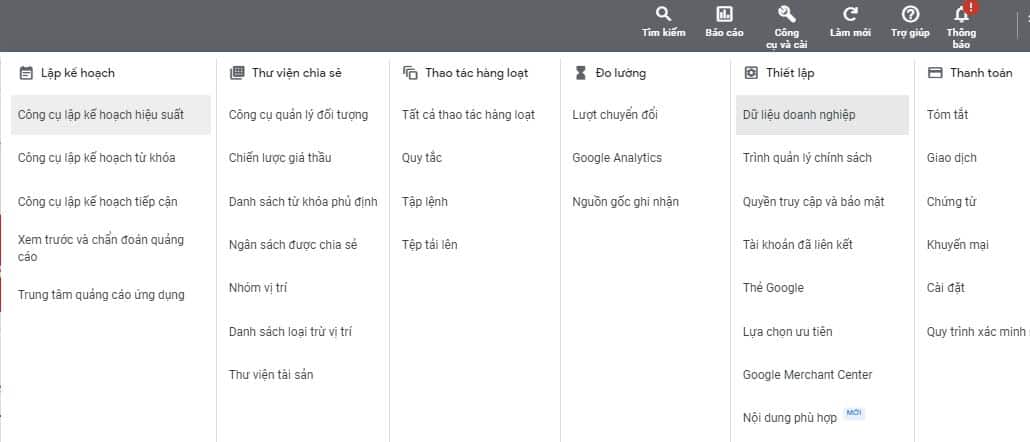Screen dimensions: 1030x442
Task: Click the Thư viện chia sẻ library icon
Action: tap(237, 73)
